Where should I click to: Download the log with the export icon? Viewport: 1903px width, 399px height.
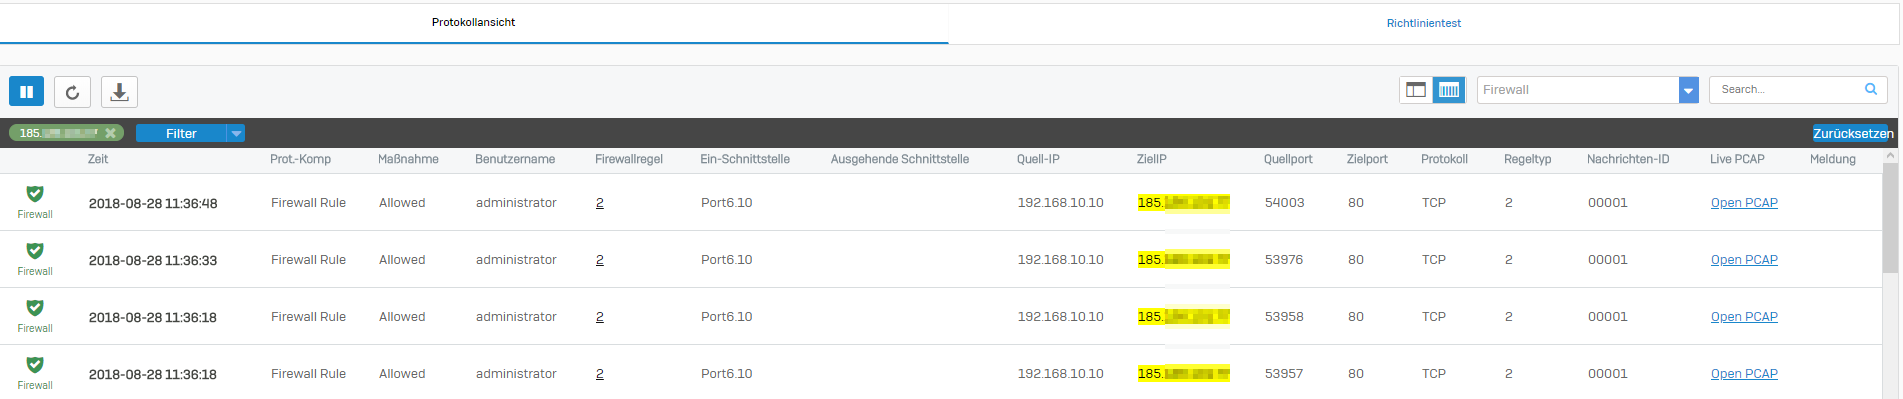[x=119, y=91]
